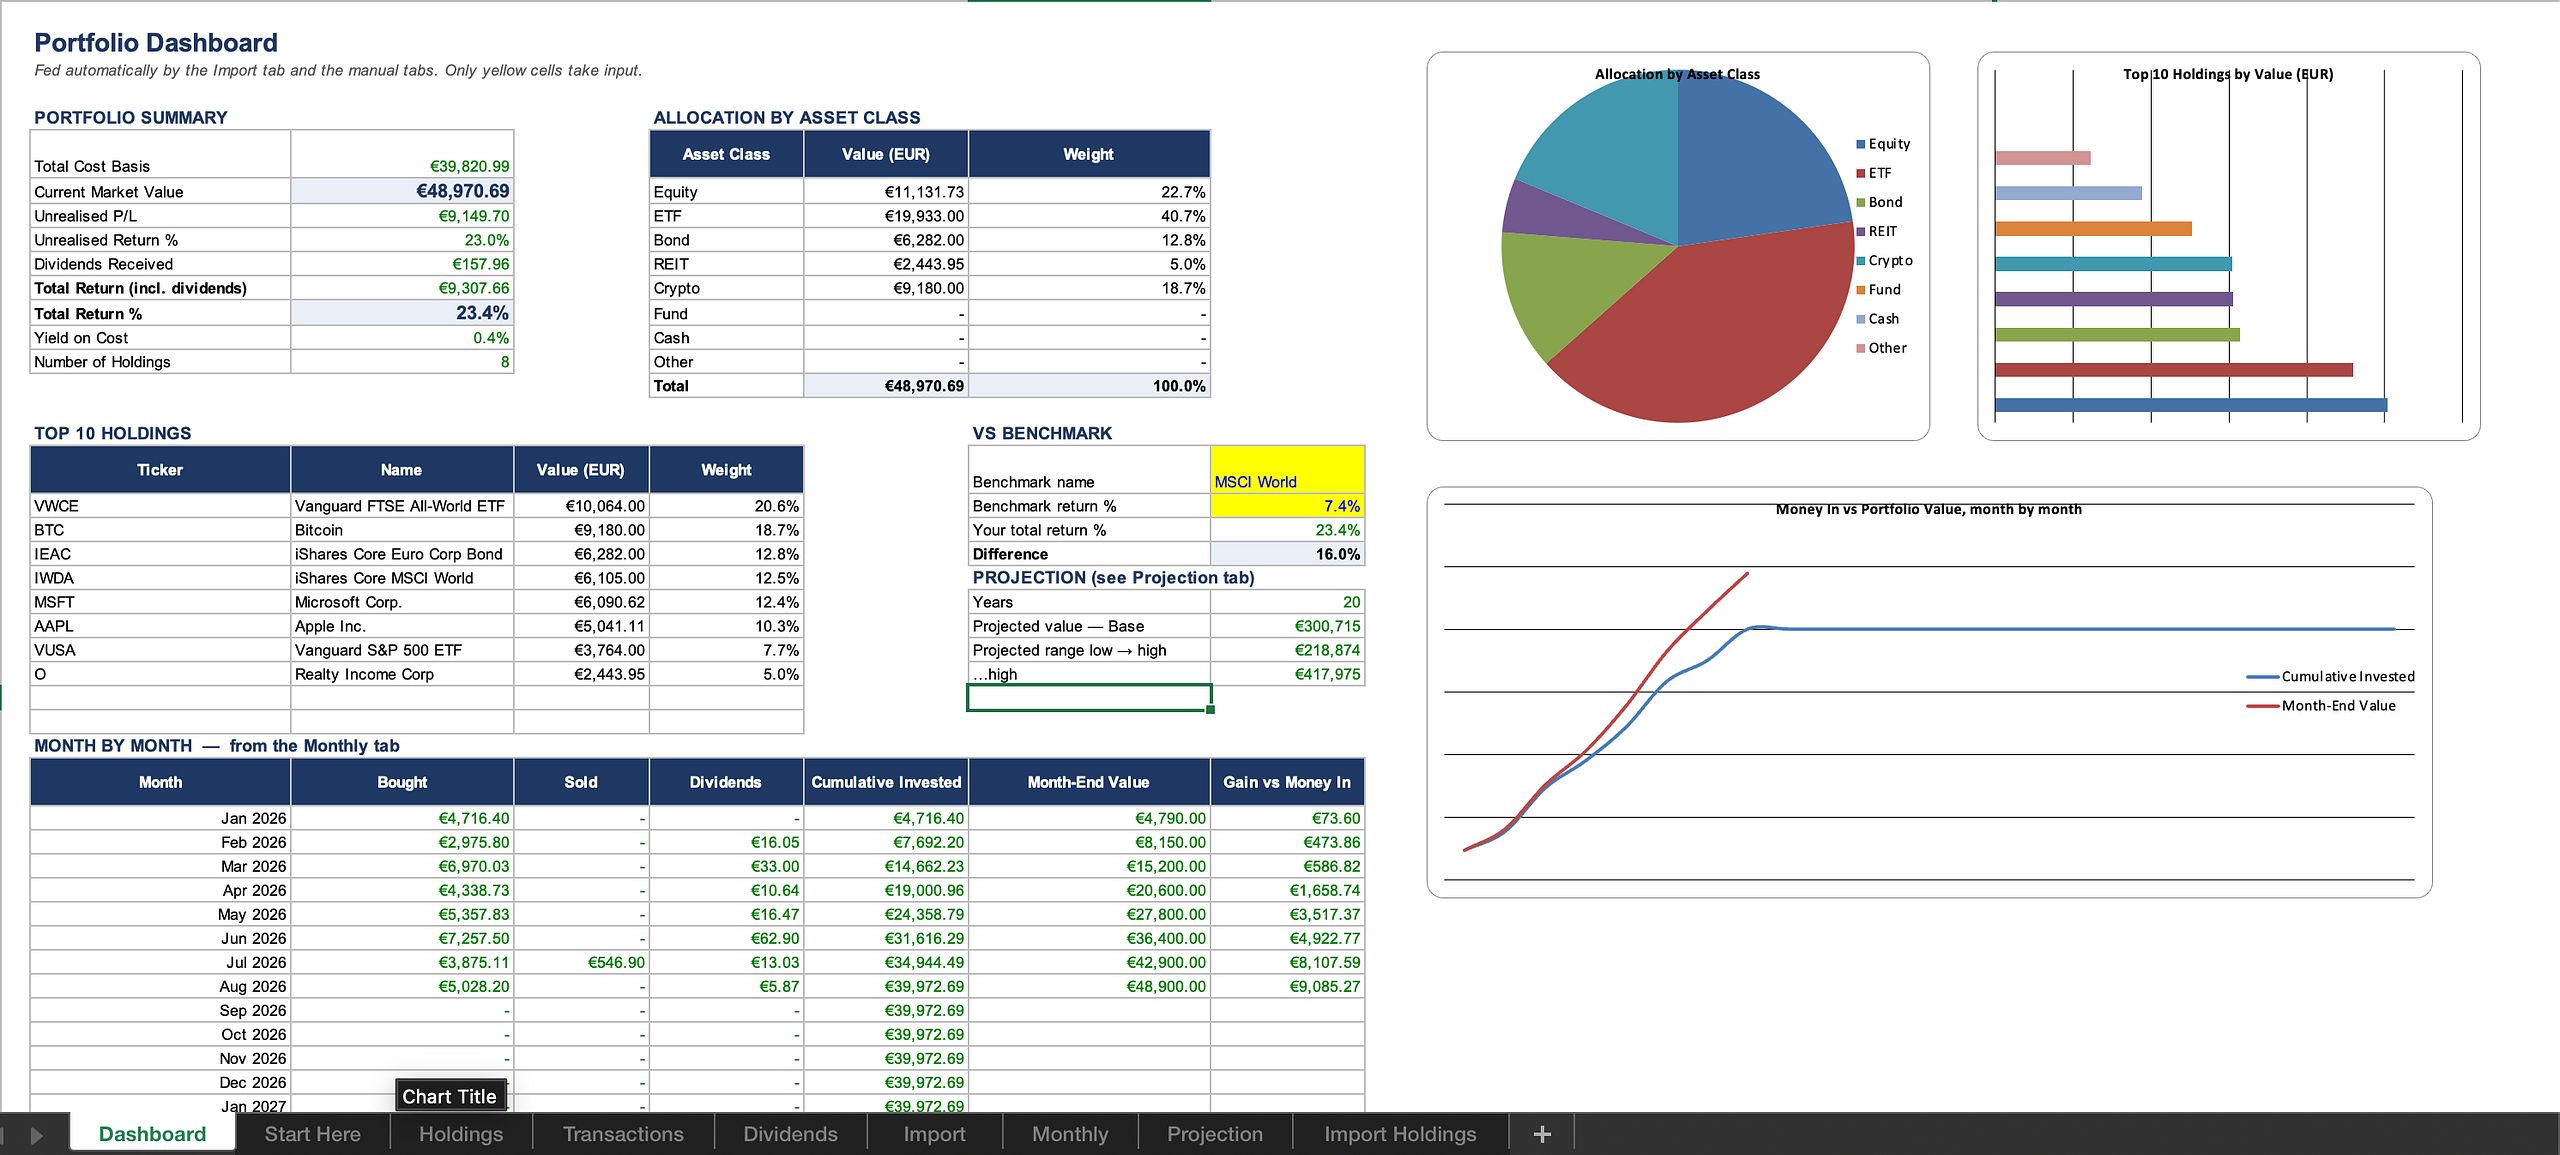Select the longest blue bar in holdings chart
Screen dimensions: 2560x1155
[x=2191, y=405]
